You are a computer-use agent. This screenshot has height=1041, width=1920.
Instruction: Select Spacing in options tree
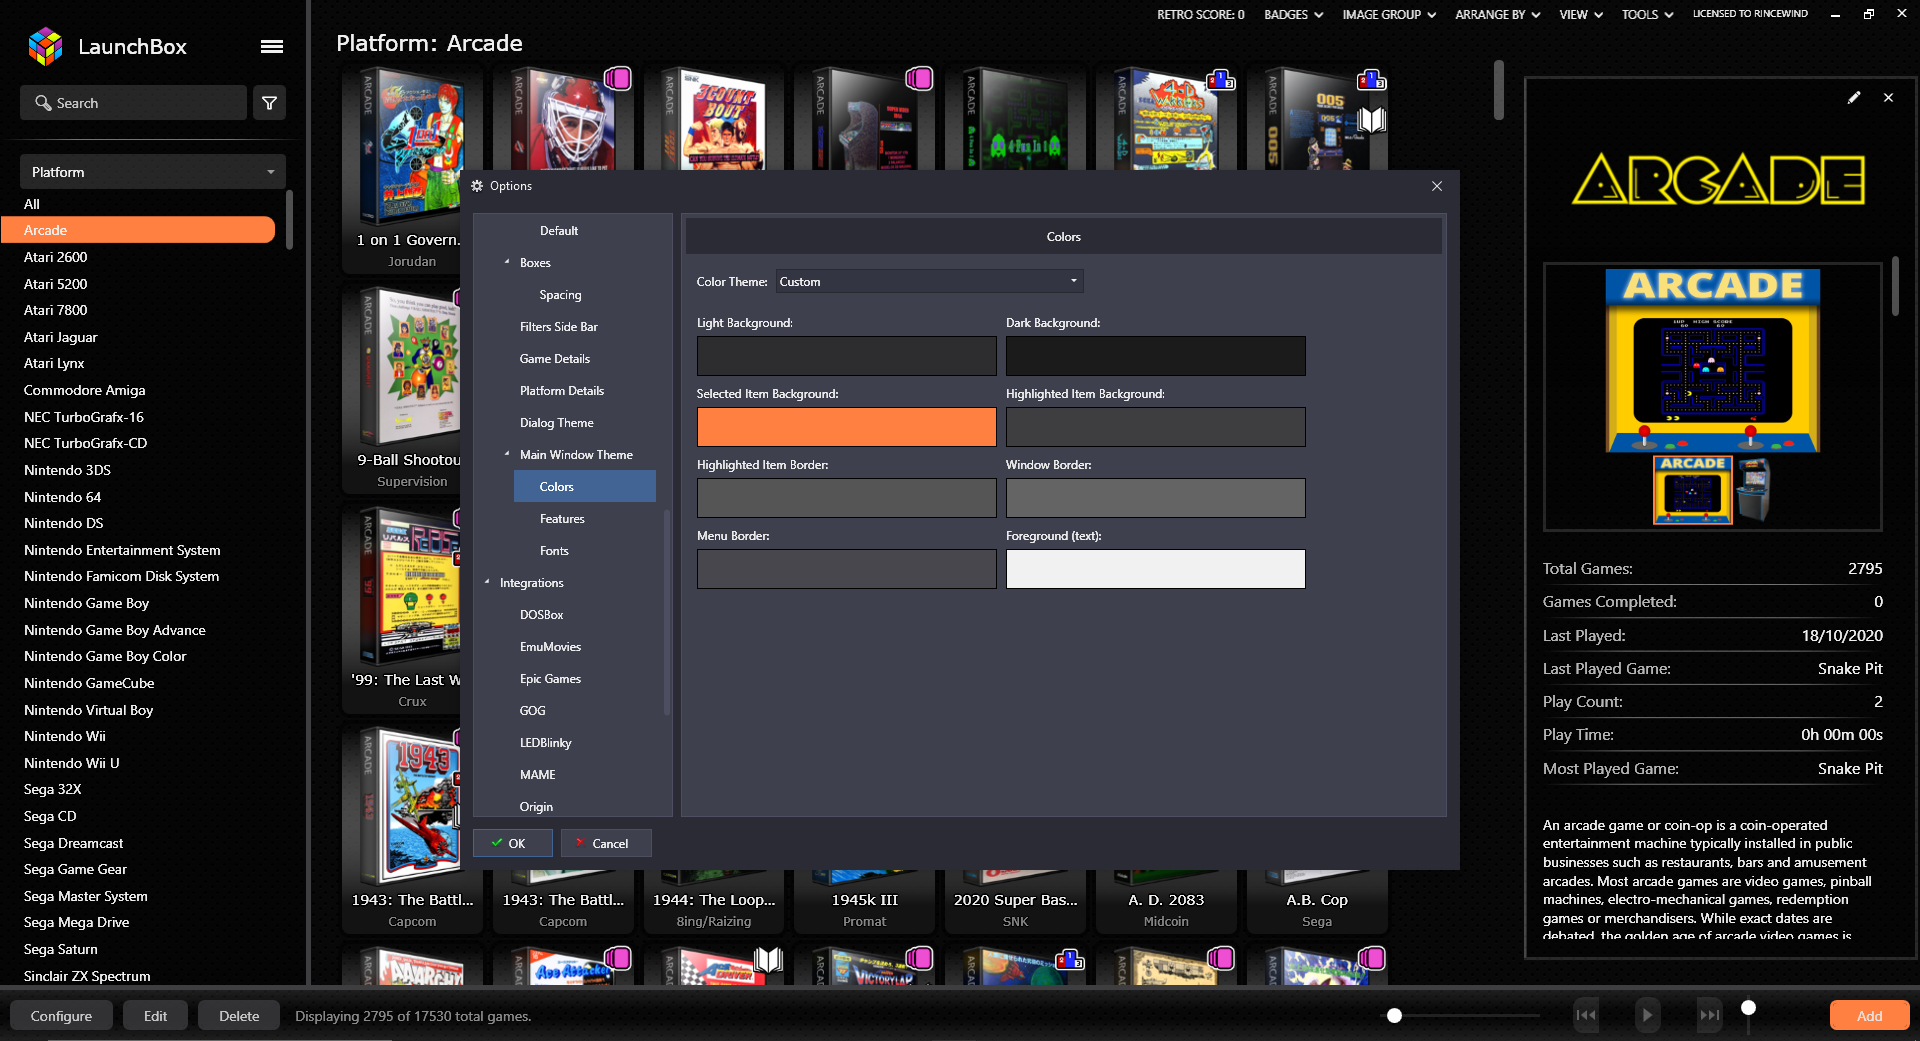[x=560, y=295]
